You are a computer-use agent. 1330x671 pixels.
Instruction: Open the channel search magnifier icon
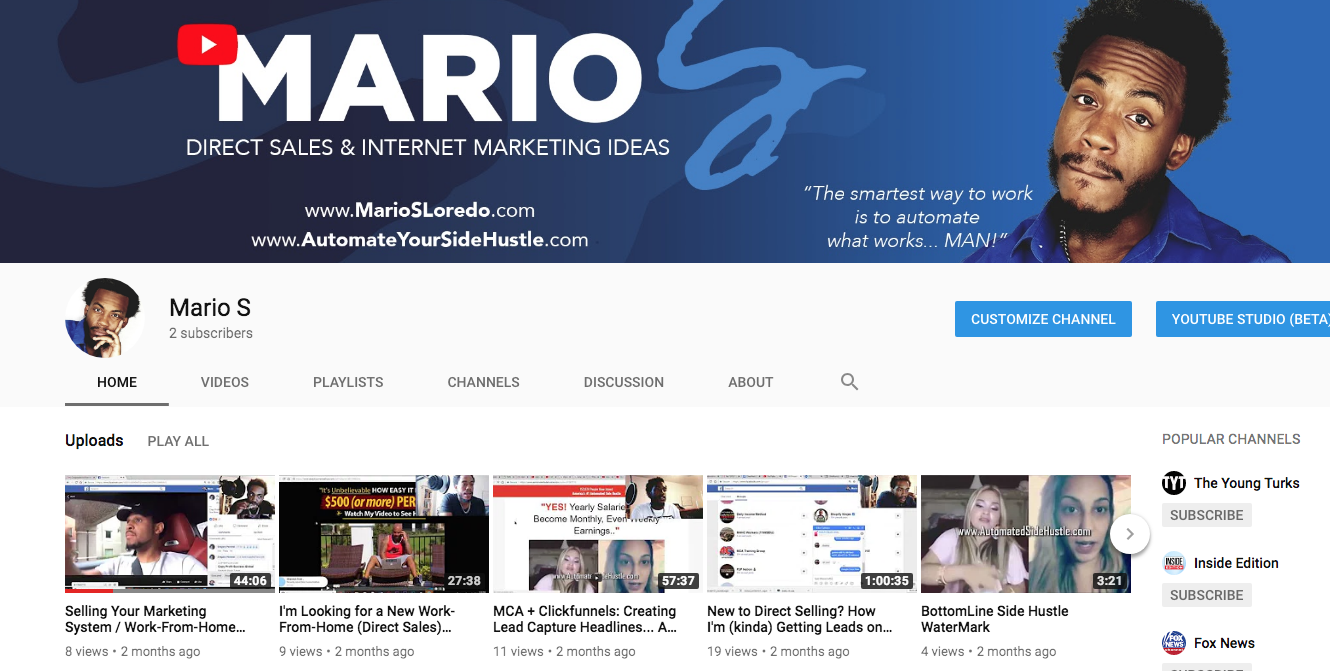click(x=850, y=381)
